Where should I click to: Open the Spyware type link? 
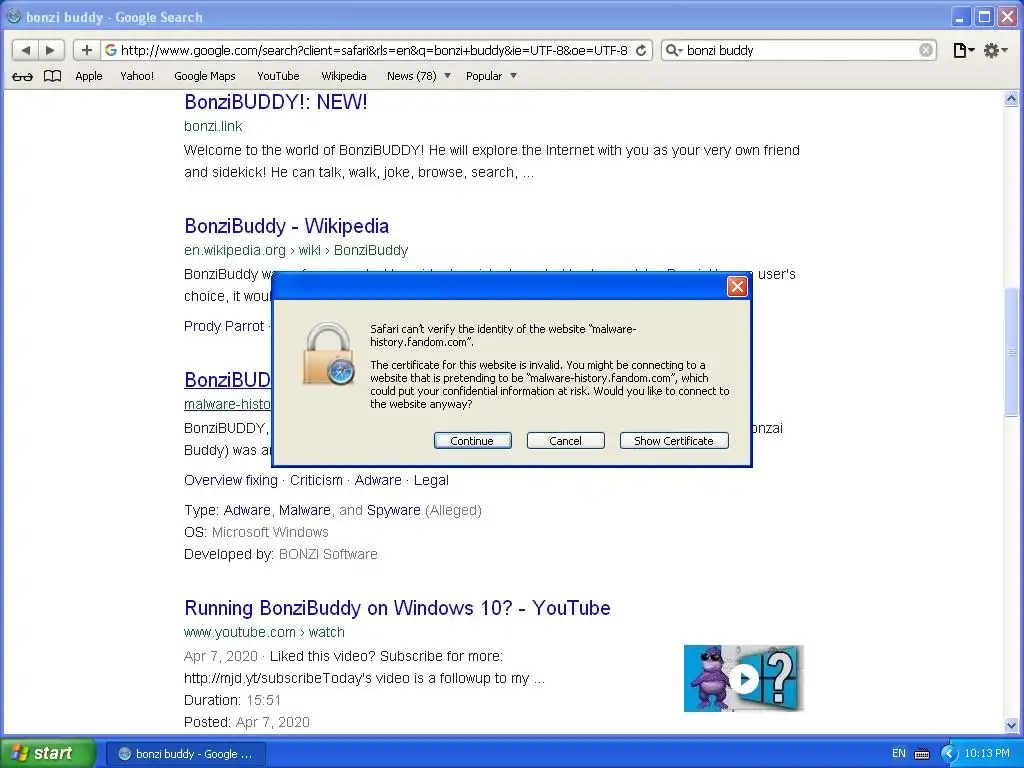tap(394, 510)
